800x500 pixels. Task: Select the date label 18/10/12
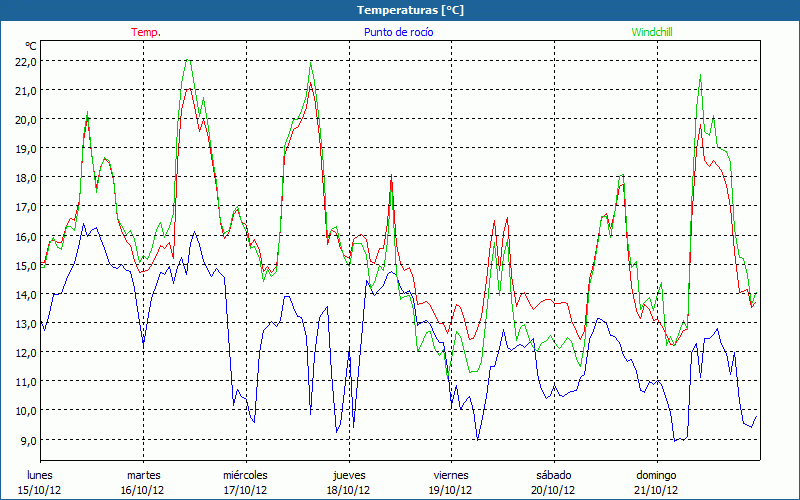tap(348, 490)
